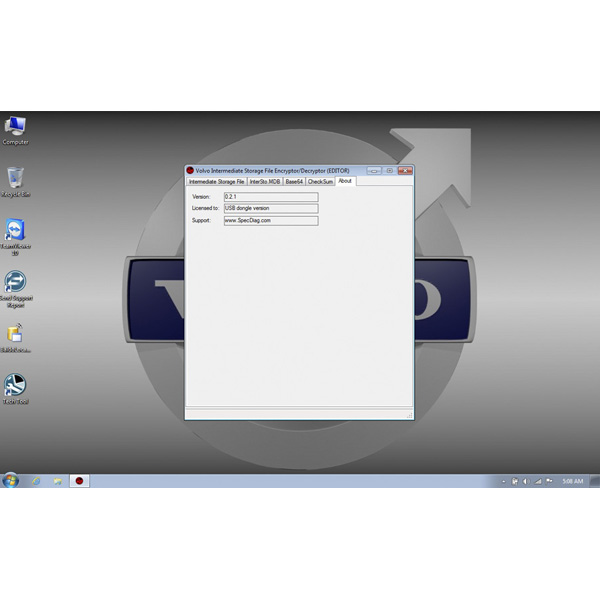Click the Version field showing 0.2.1
This screenshot has width=600, height=600.
(270, 197)
